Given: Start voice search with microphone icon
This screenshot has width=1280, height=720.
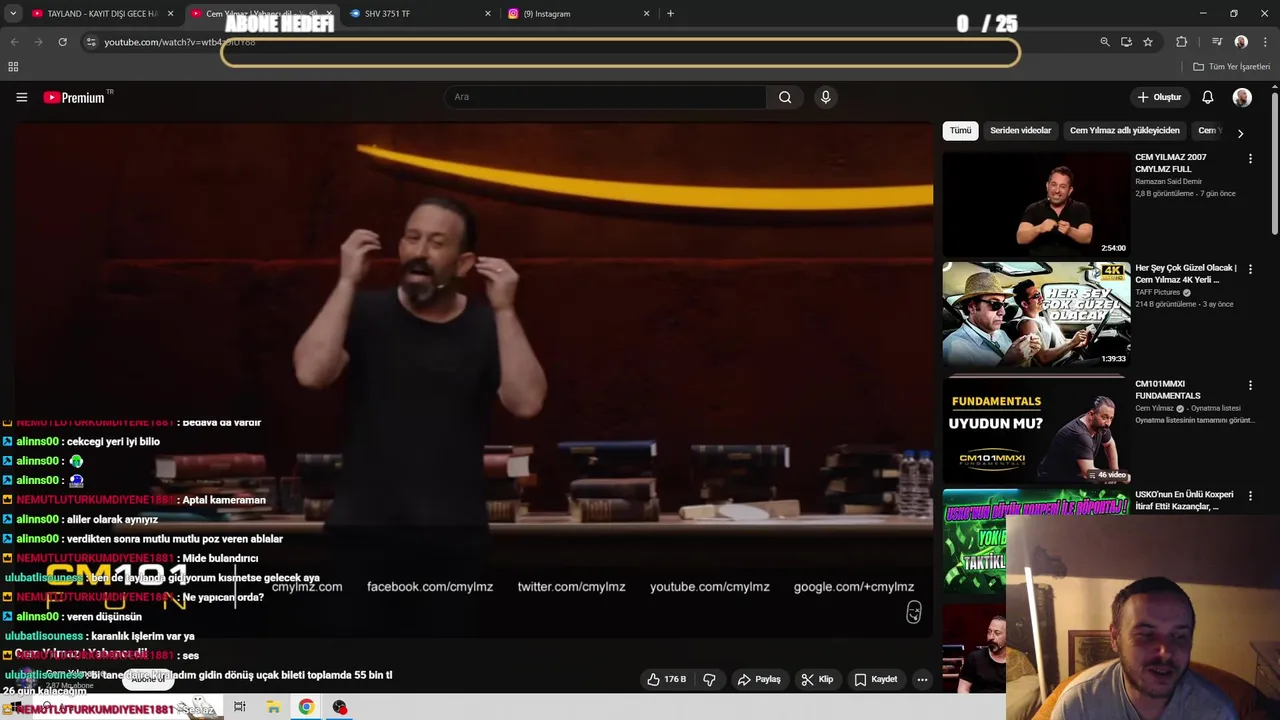Looking at the screenshot, I should 825,97.
